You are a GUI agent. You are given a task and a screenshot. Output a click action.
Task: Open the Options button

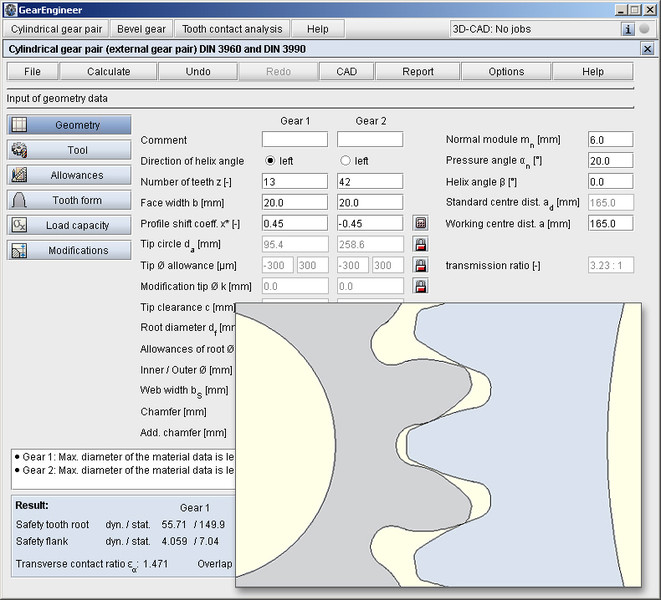(x=506, y=71)
